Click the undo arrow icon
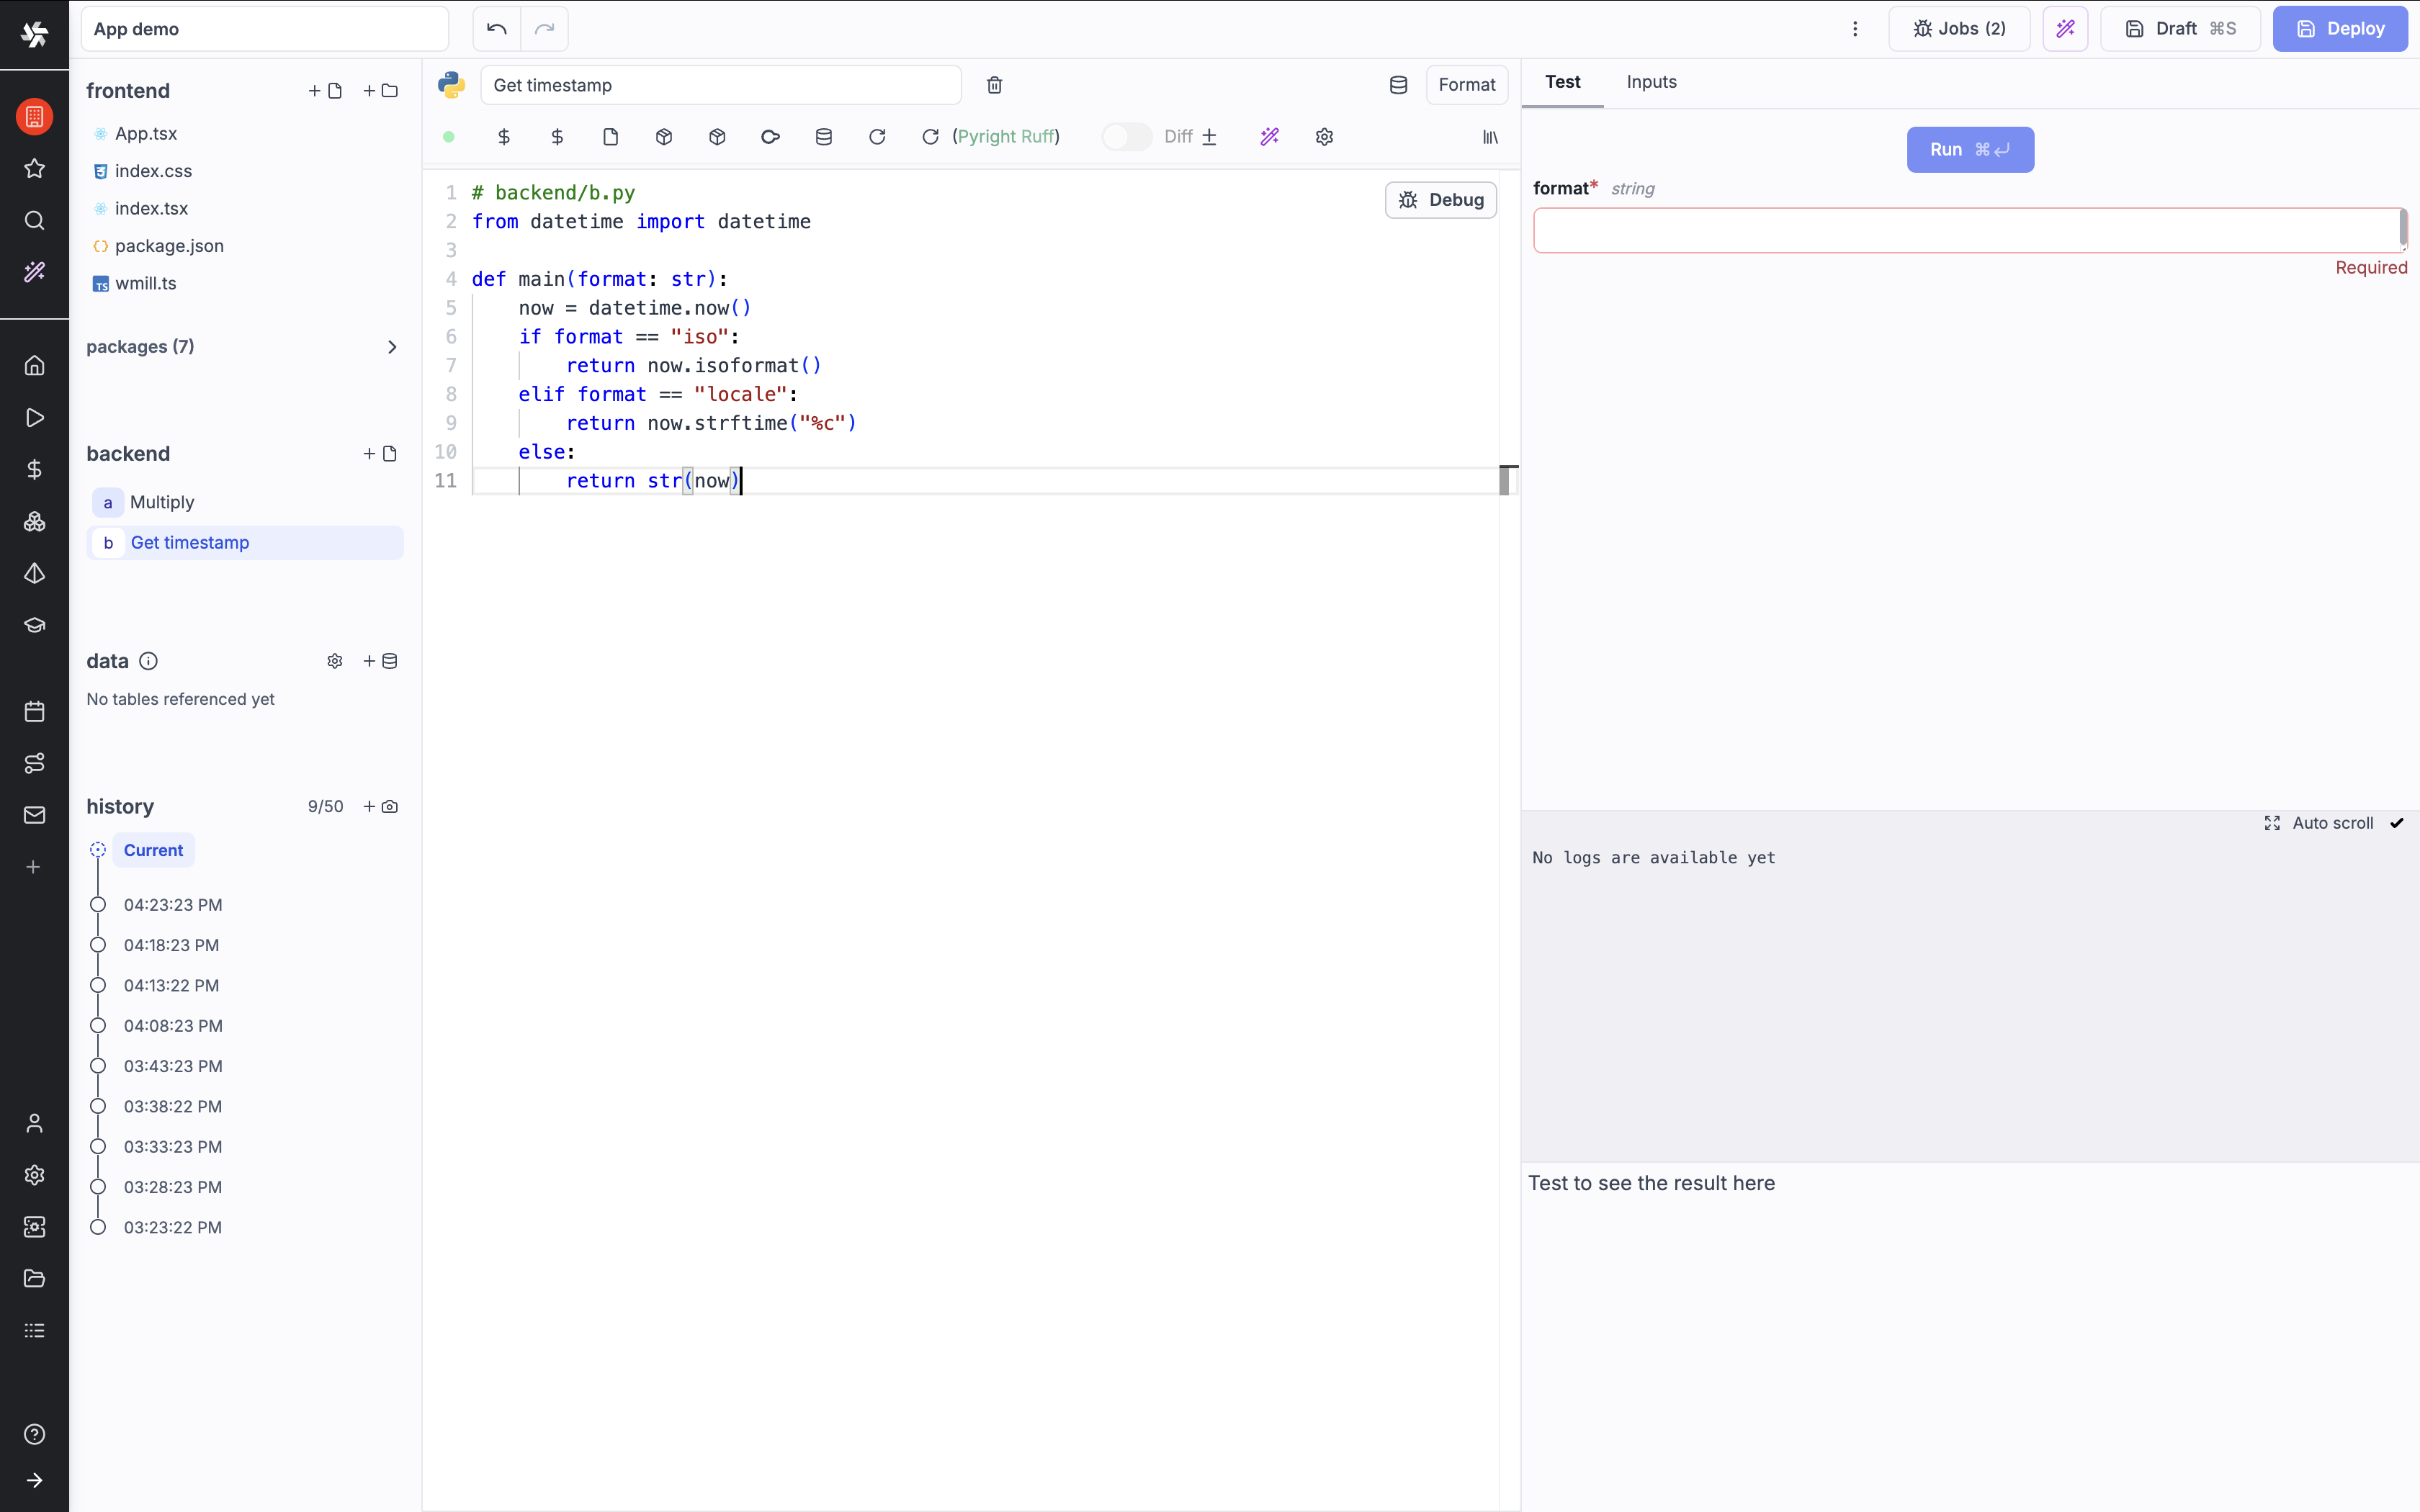 pos(496,29)
